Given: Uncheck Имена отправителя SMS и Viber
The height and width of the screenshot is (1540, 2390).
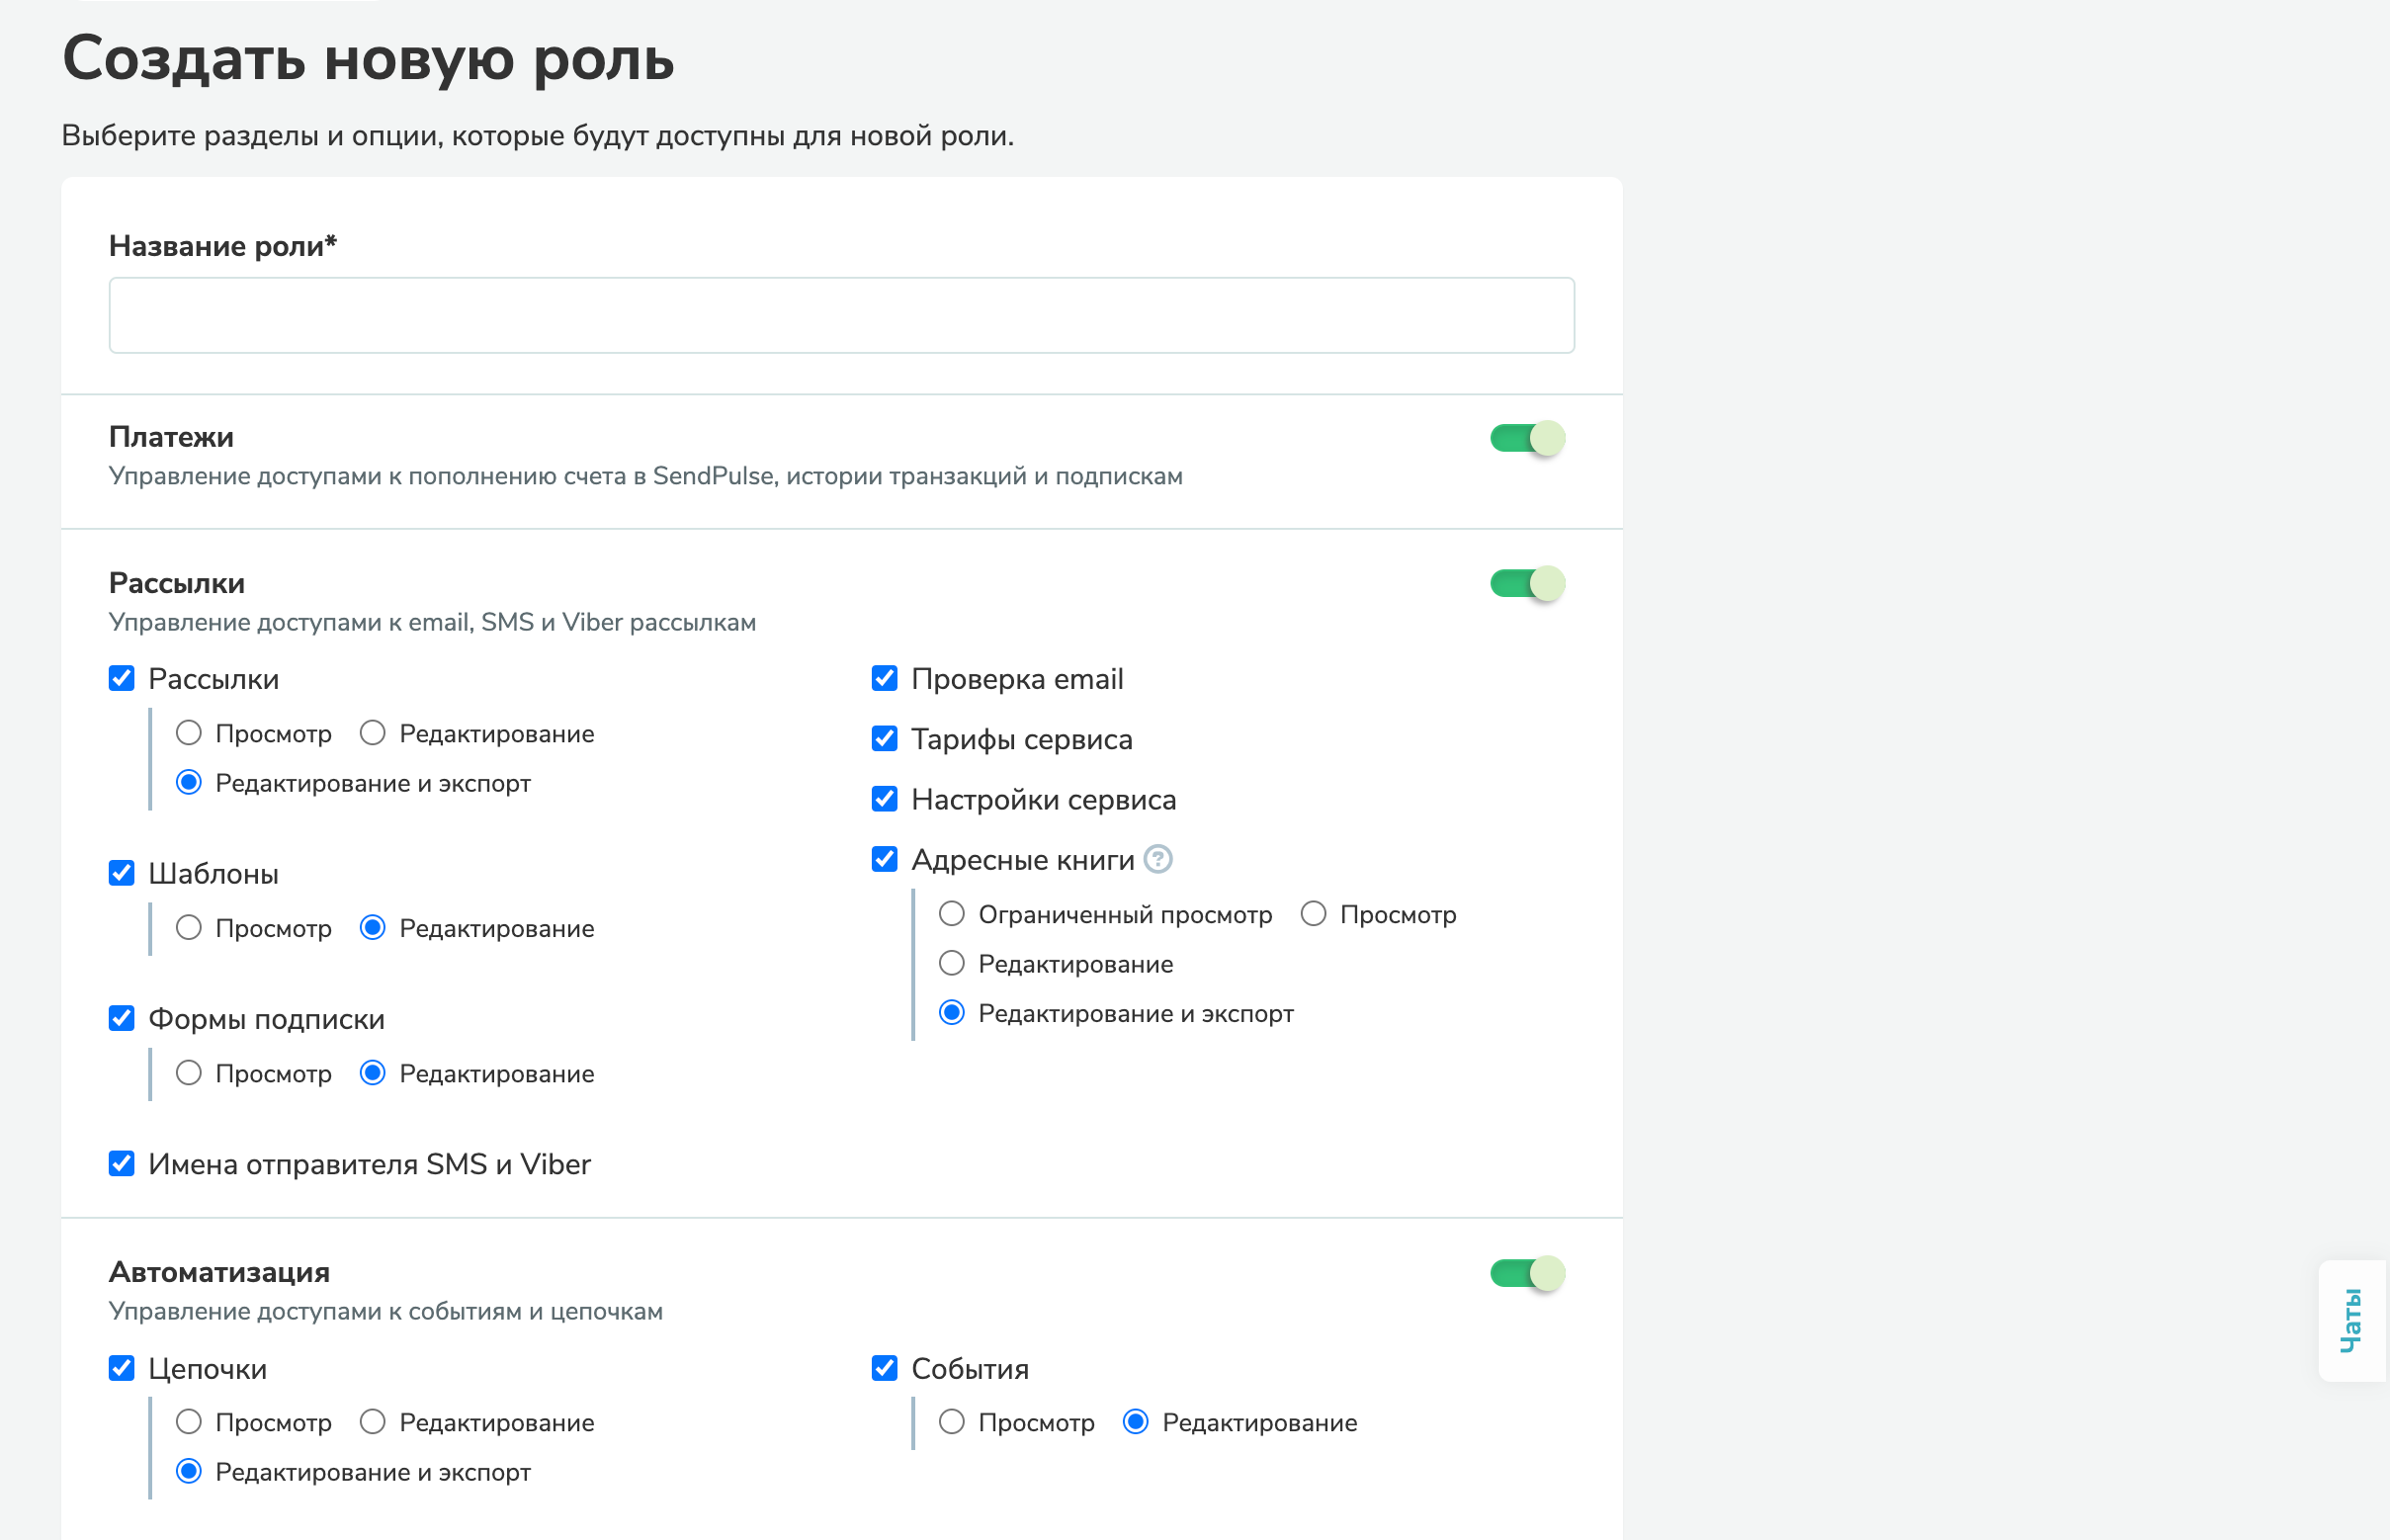Looking at the screenshot, I should point(122,1163).
